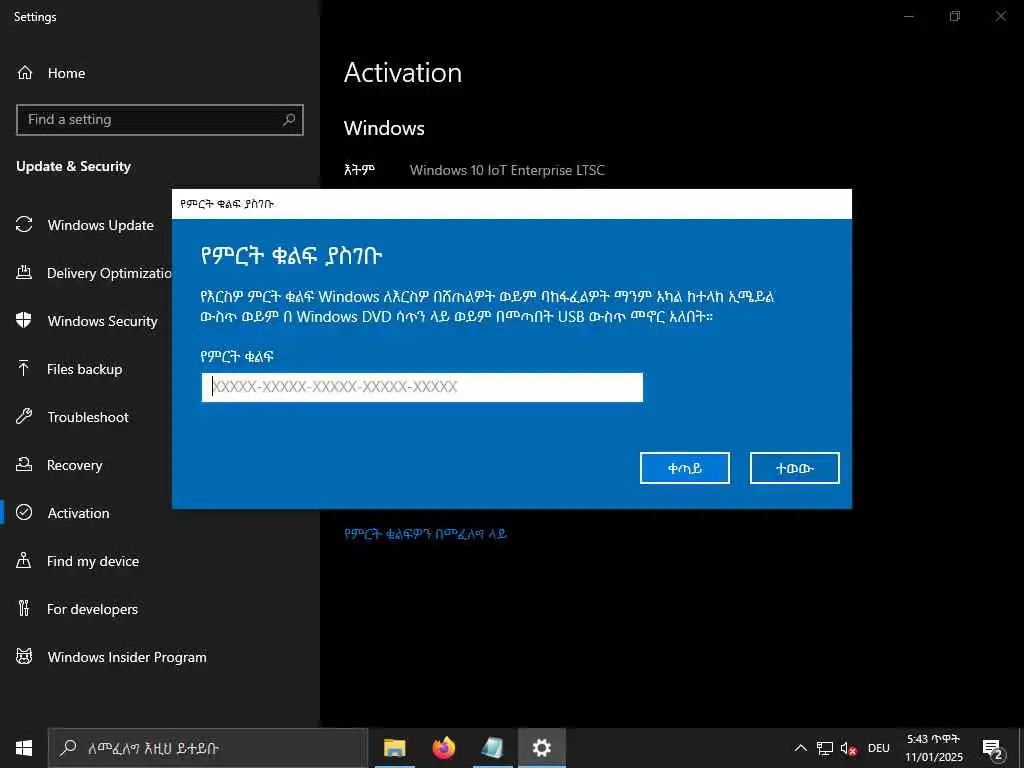Open Windows Update settings page

[x=101, y=225]
